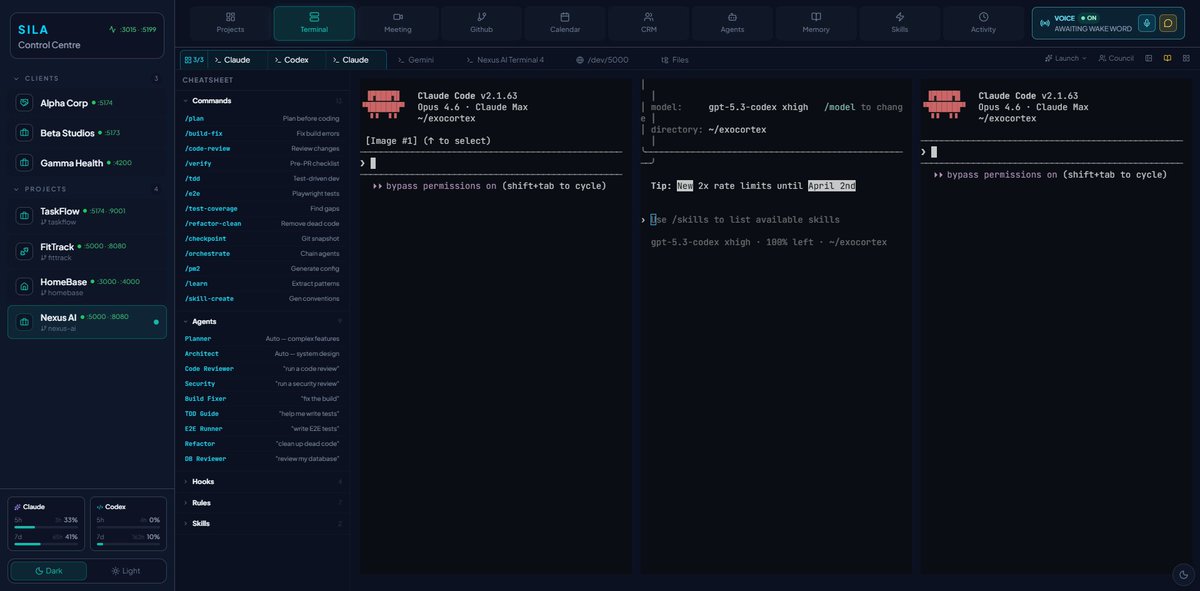
Task: Click Claude 7d usage progress bar
Action: pos(45,545)
